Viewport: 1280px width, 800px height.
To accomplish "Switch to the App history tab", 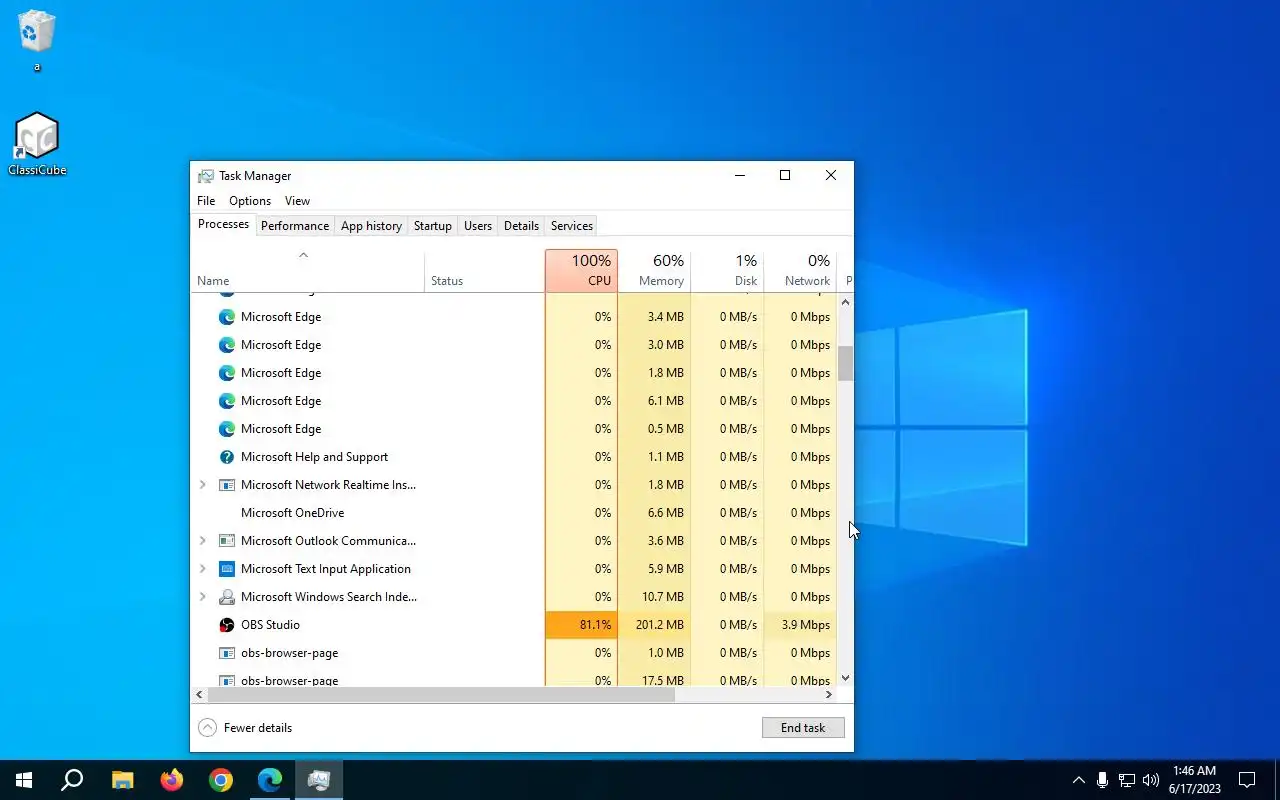I will (x=371, y=226).
